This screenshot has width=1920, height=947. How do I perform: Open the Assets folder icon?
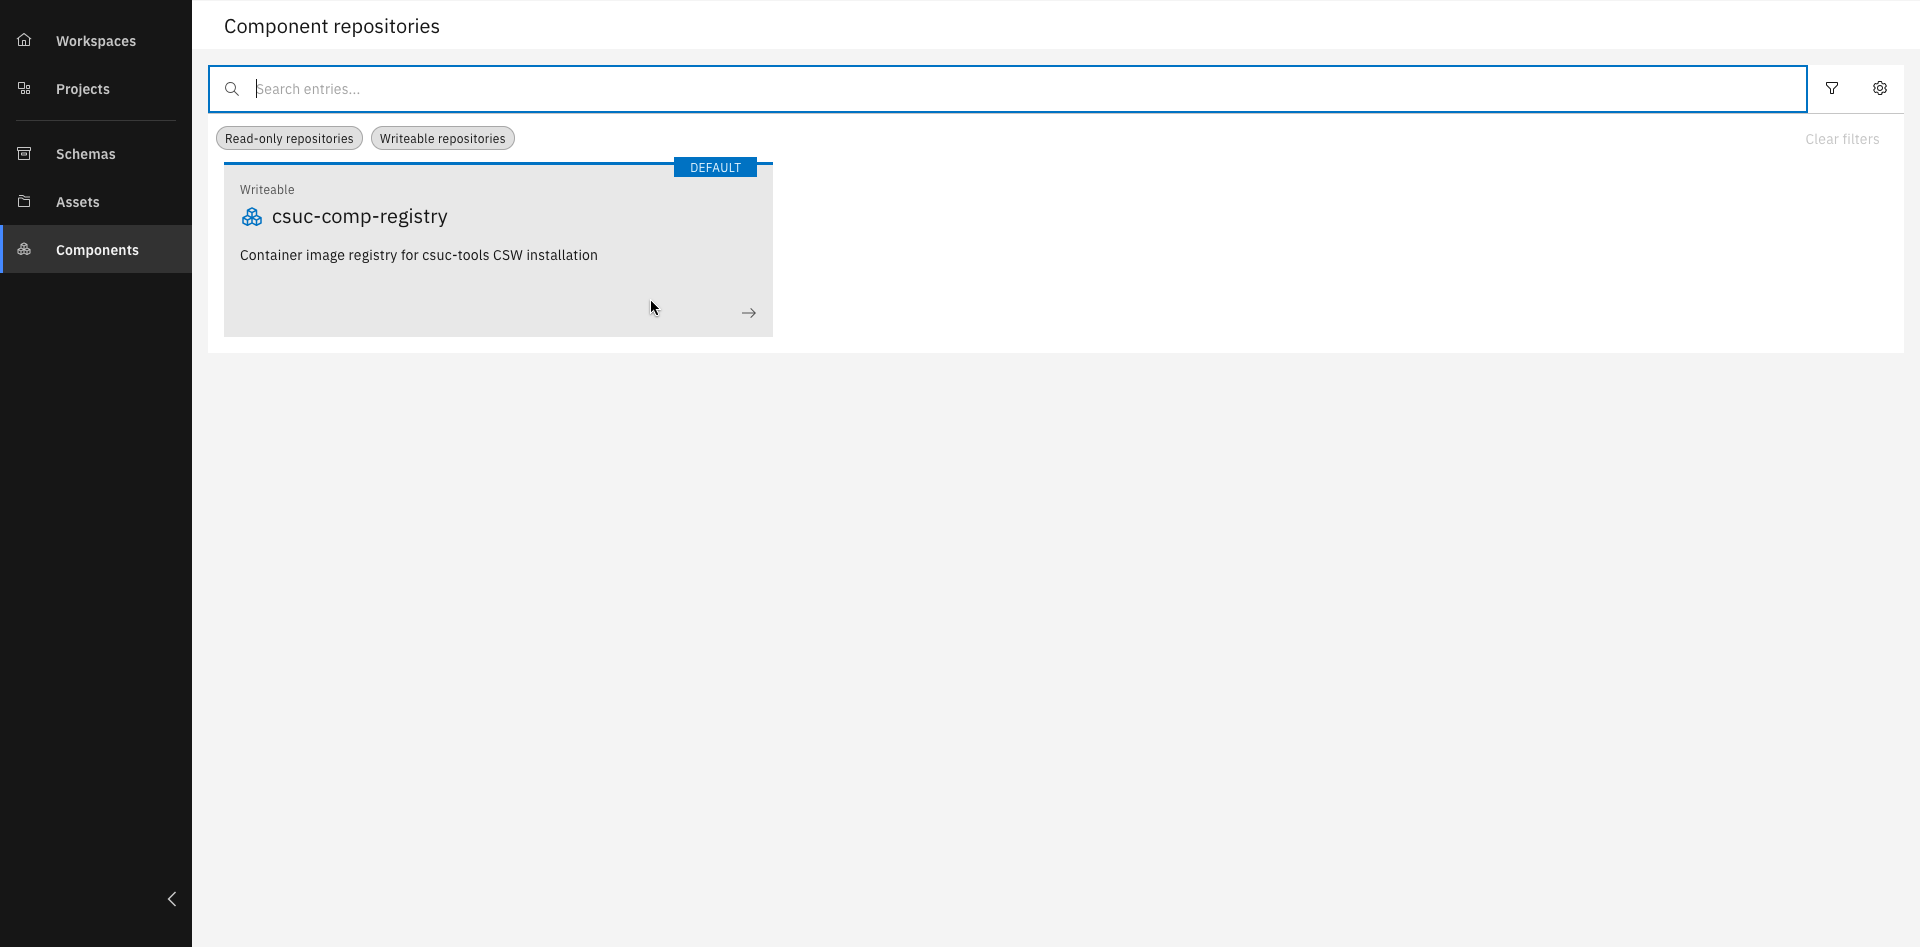(x=24, y=201)
